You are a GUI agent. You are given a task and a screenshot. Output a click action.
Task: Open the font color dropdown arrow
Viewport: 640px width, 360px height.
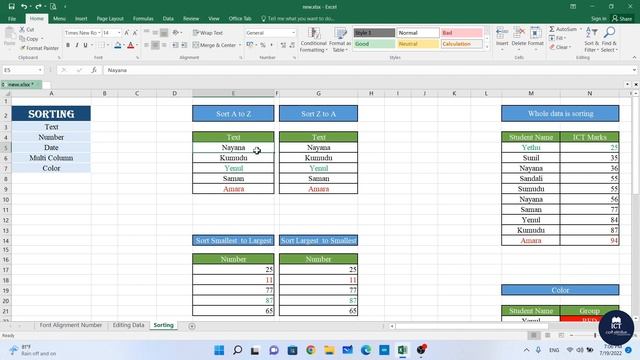pyautogui.click(x=137, y=45)
